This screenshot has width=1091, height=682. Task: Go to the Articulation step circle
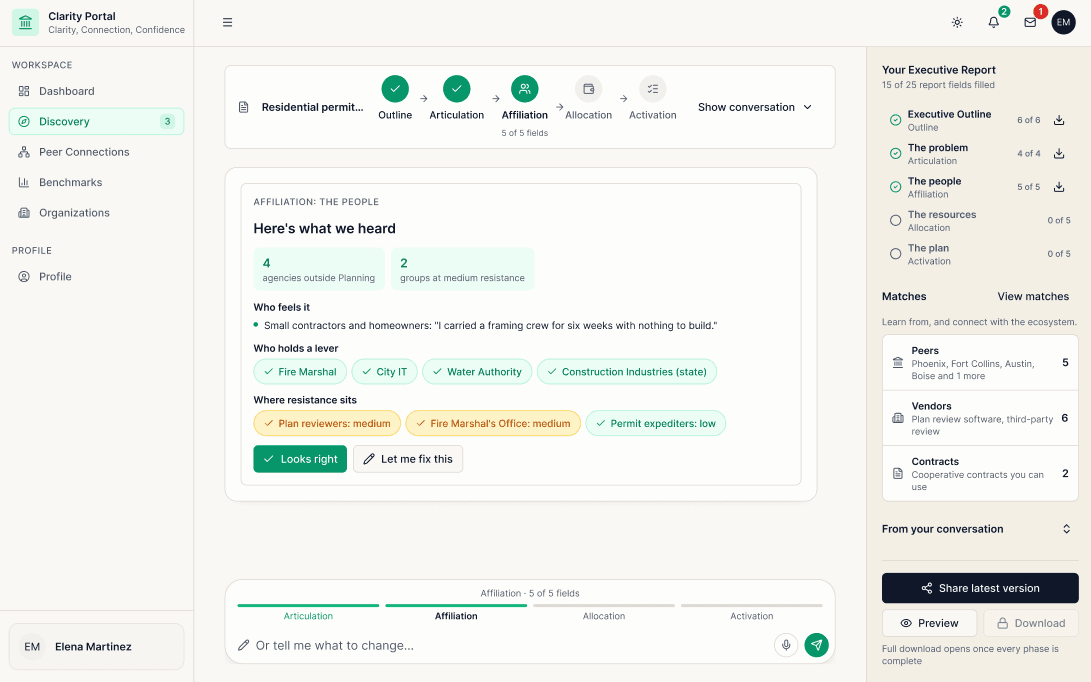456,89
